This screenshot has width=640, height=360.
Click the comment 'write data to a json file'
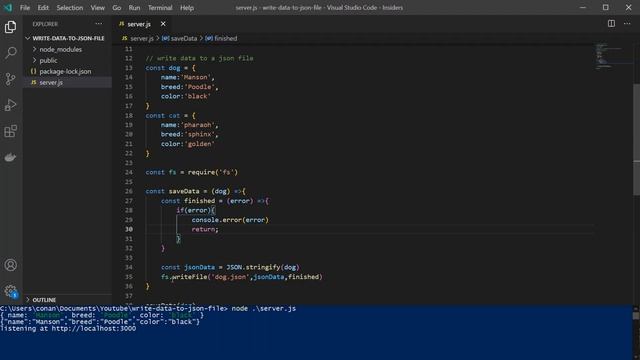[x=199, y=58]
